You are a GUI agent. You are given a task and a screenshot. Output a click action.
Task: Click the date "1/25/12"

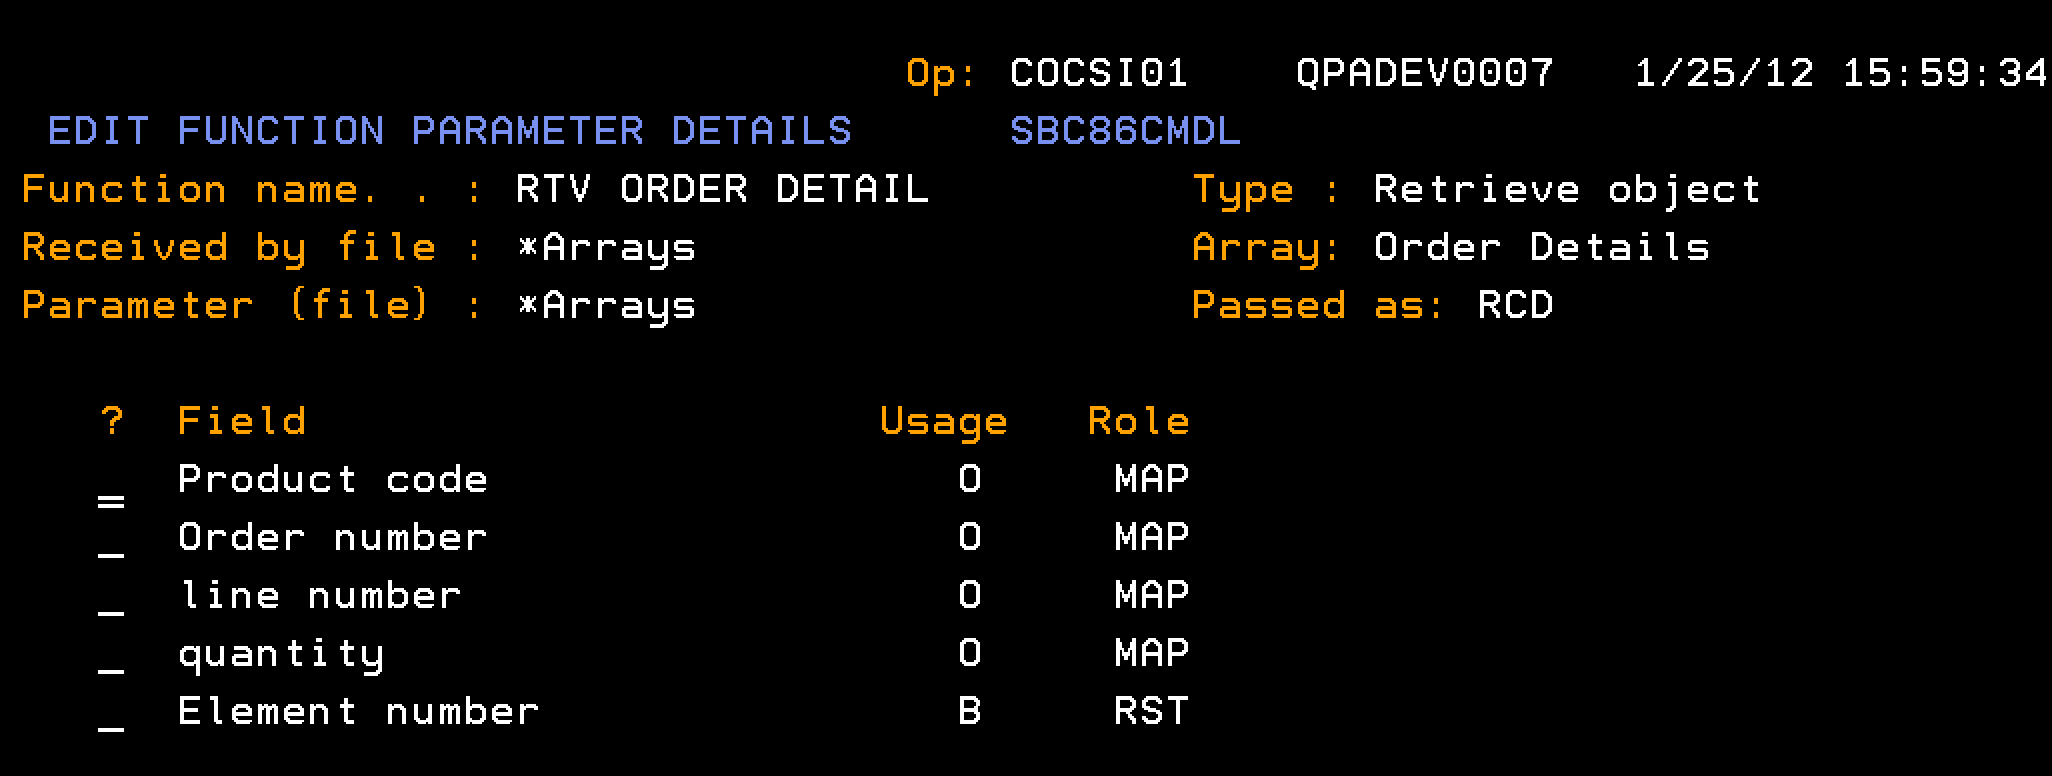tap(1724, 74)
